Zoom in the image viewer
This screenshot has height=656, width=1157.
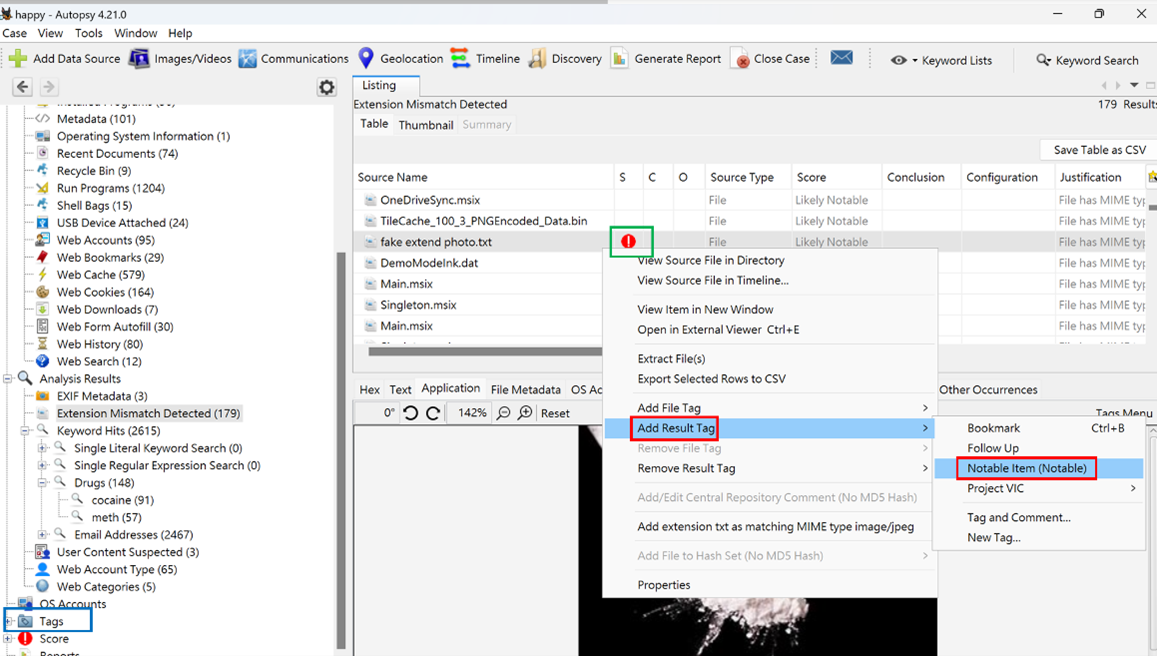(525, 413)
